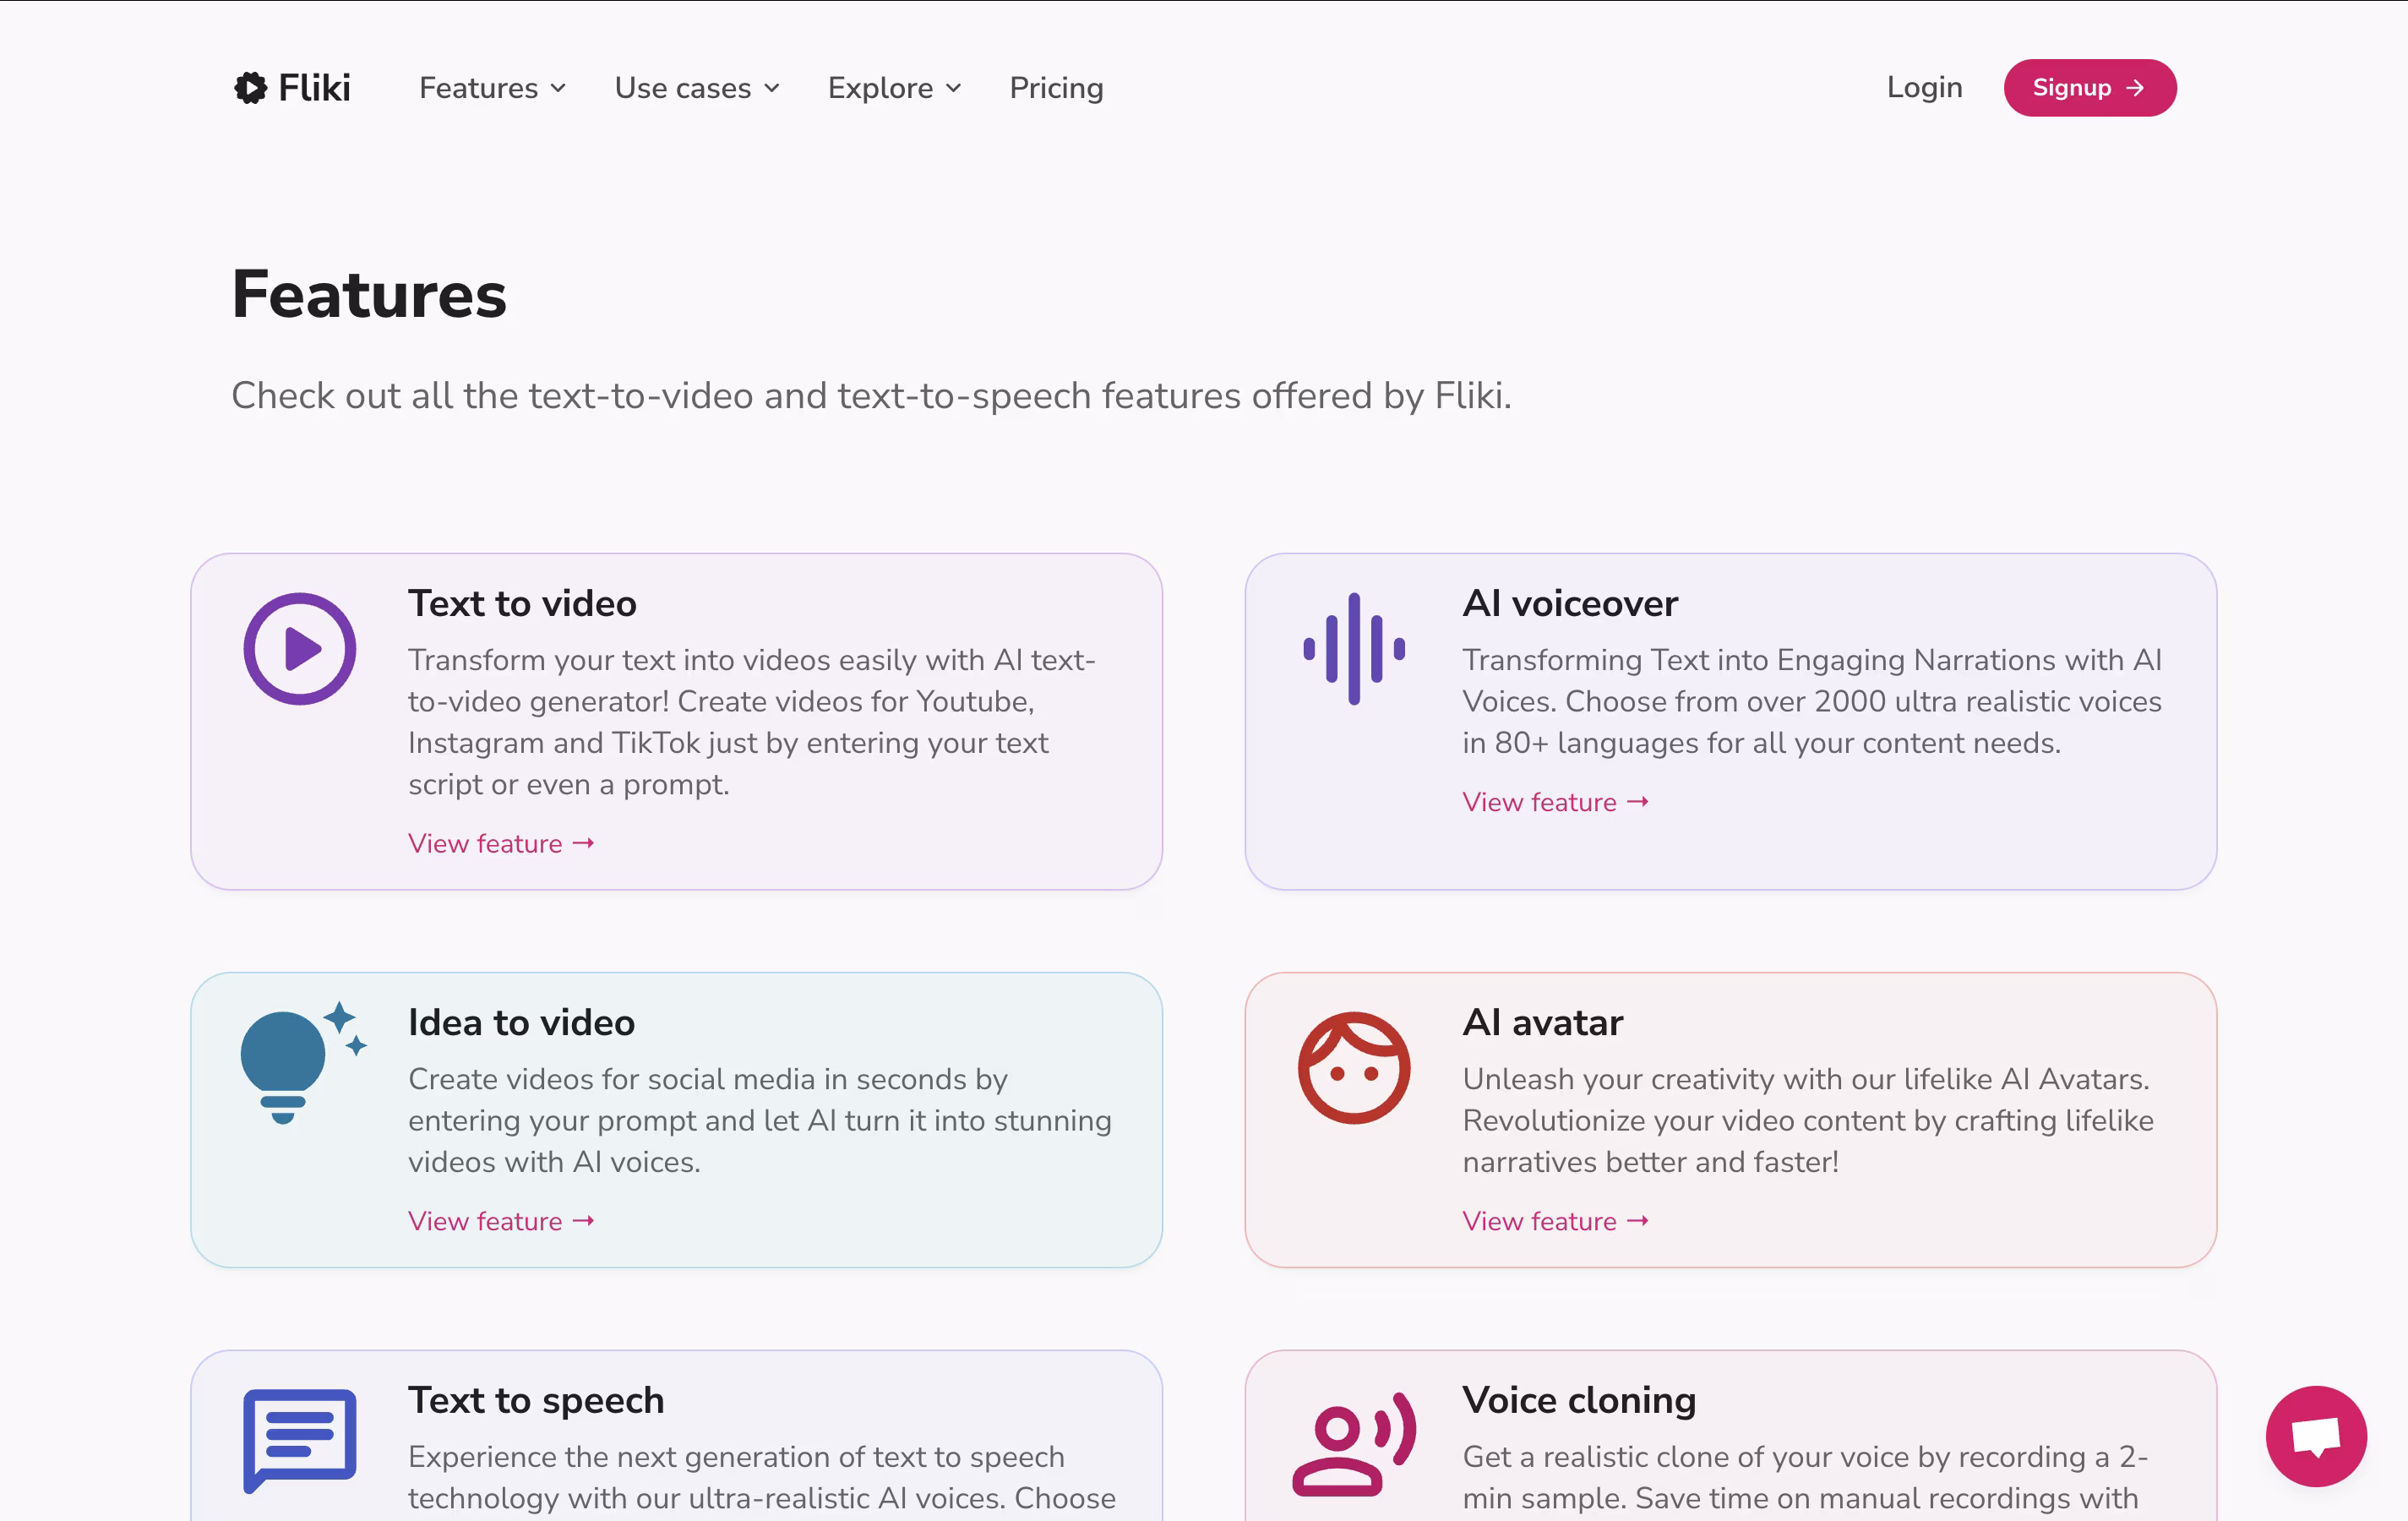Select the AI avatar heading

[x=1542, y=1022]
